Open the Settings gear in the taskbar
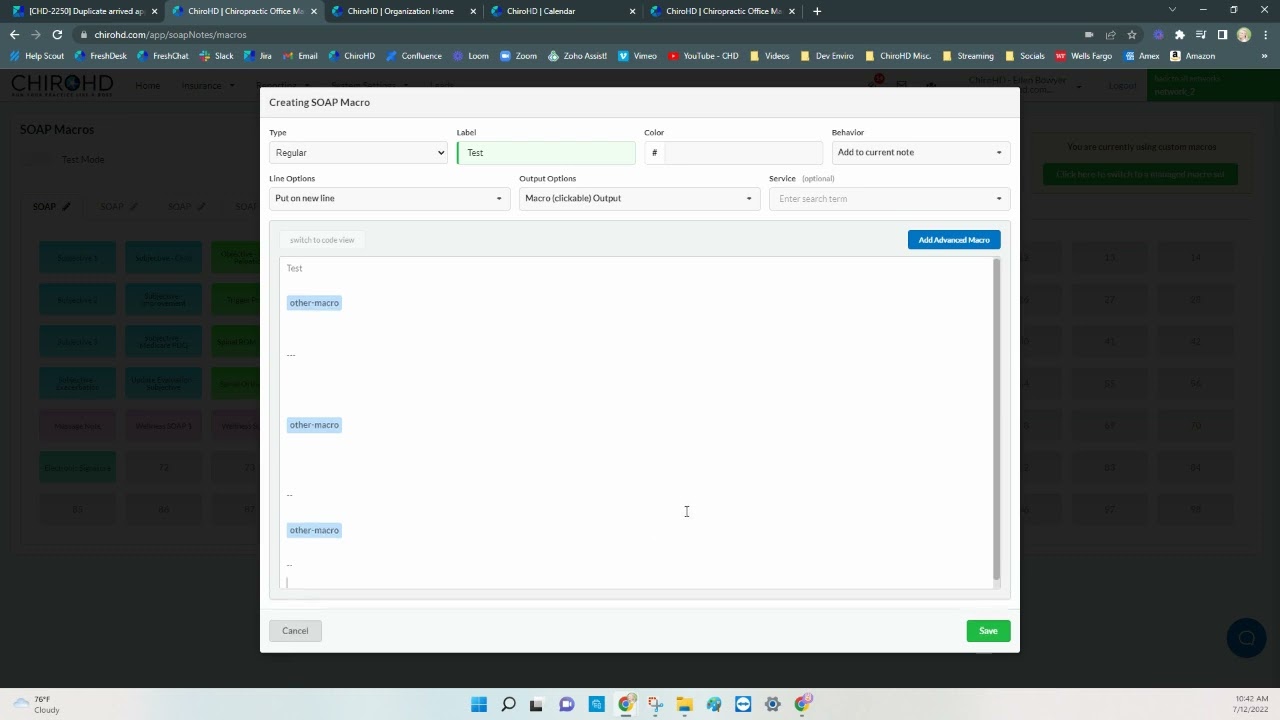Image resolution: width=1280 pixels, height=720 pixels. (772, 704)
